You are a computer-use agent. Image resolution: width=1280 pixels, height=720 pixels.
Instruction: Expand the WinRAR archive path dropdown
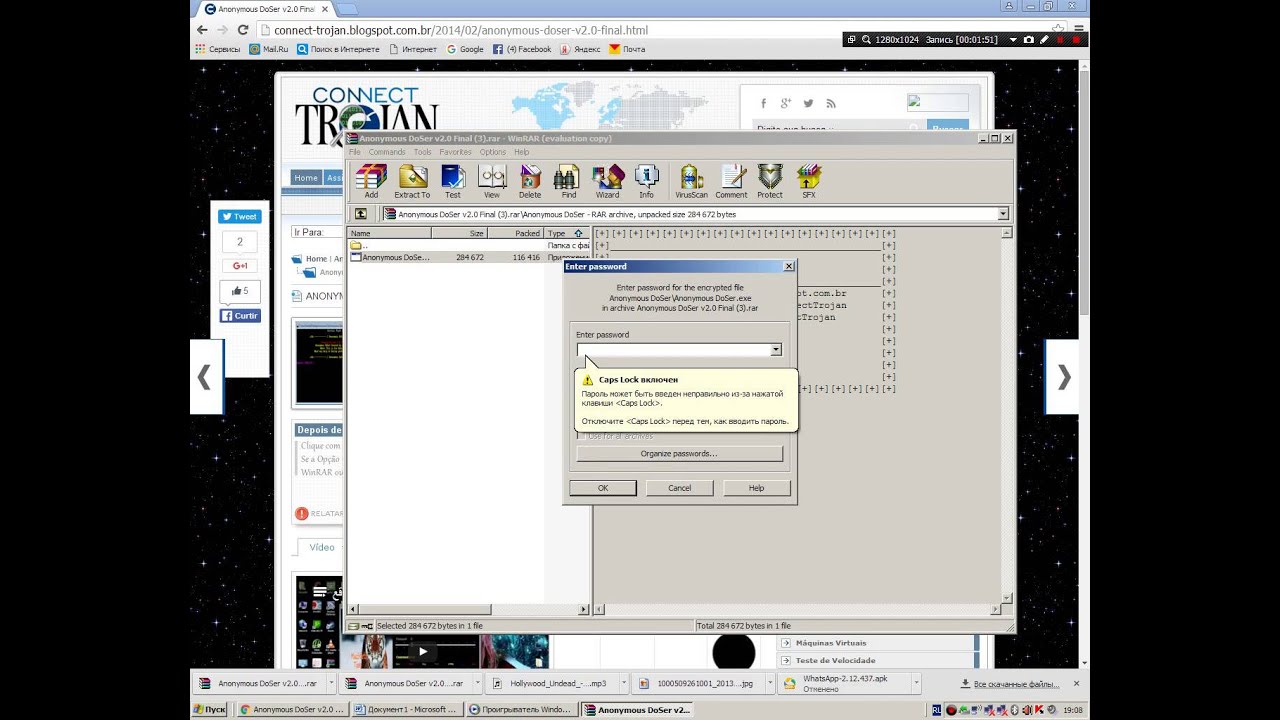click(1003, 214)
